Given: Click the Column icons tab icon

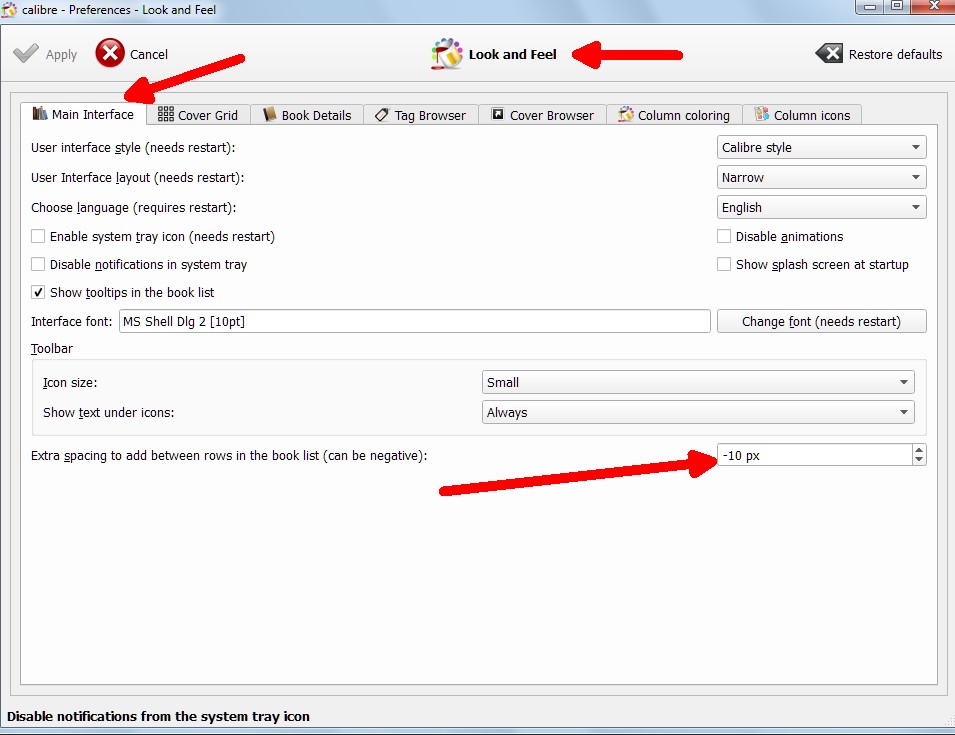Looking at the screenshot, I should click(x=761, y=114).
